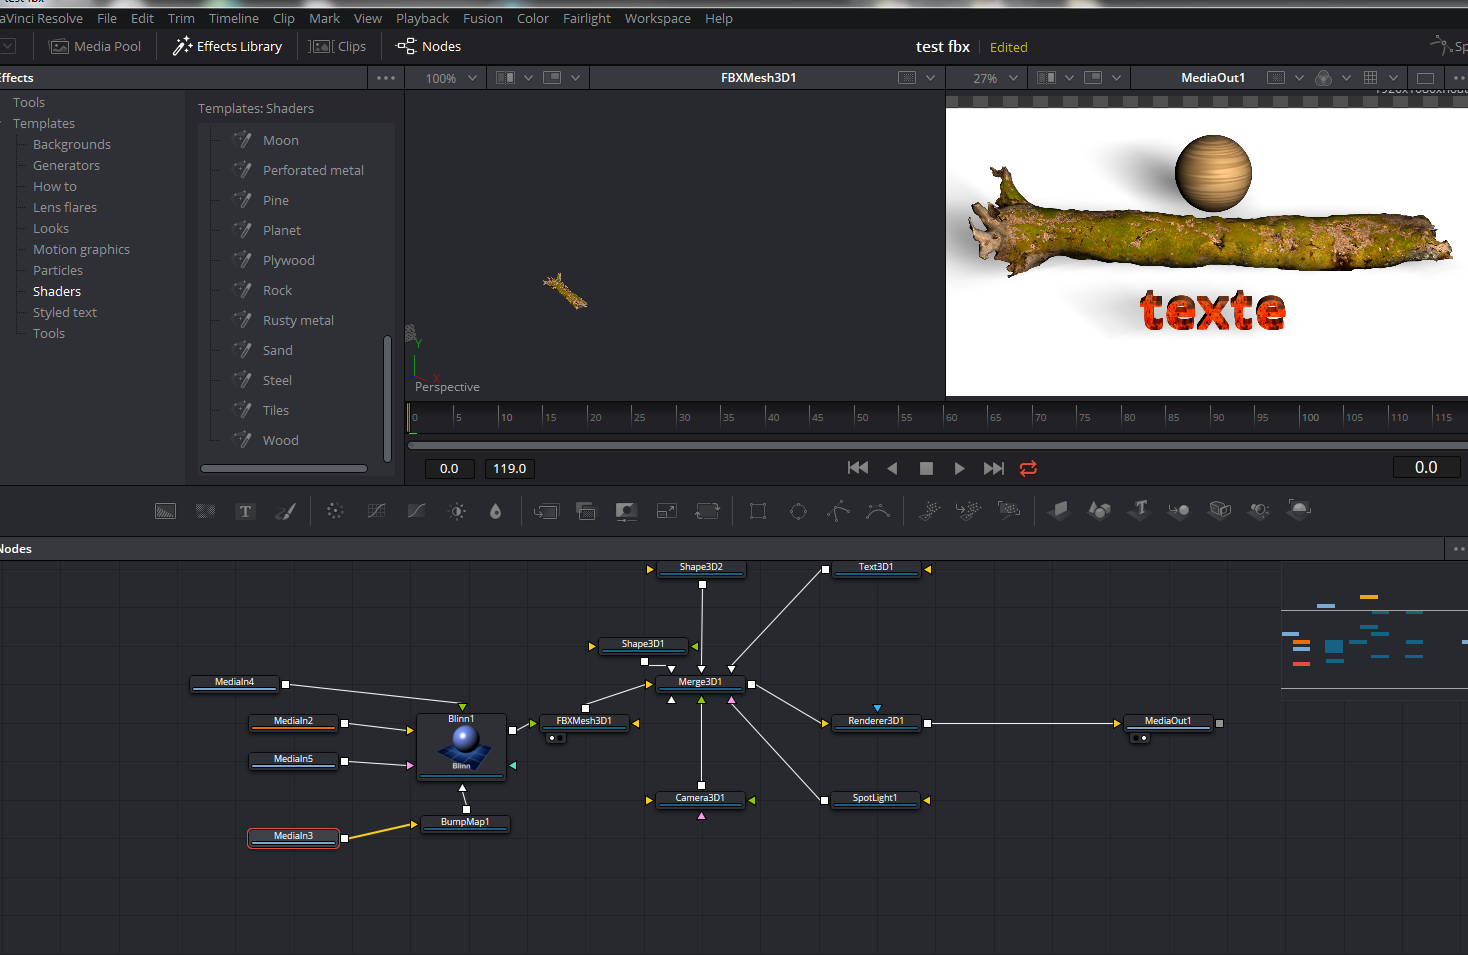
Task: Add a Color Corrector node
Action: click(x=335, y=511)
